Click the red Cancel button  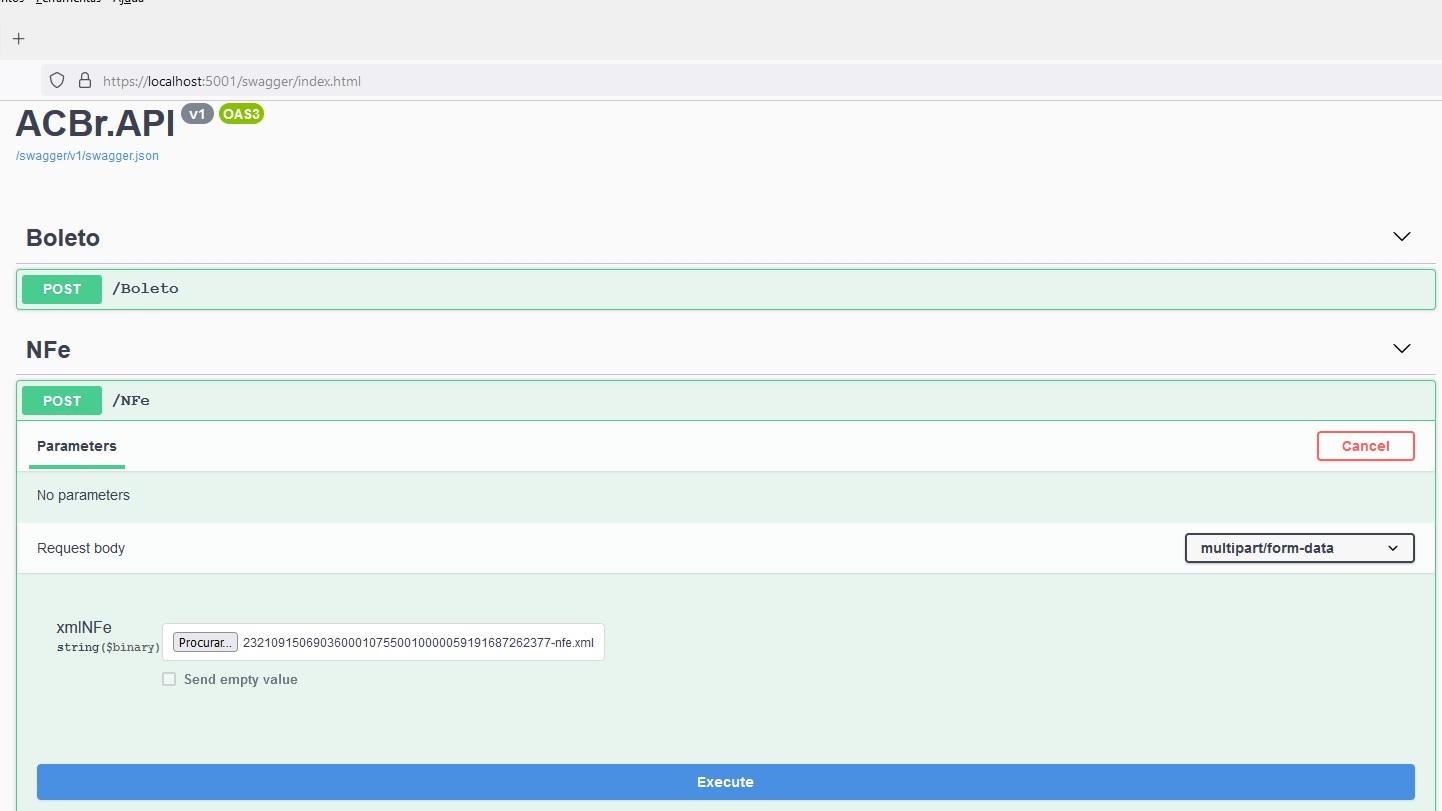[x=1365, y=446]
